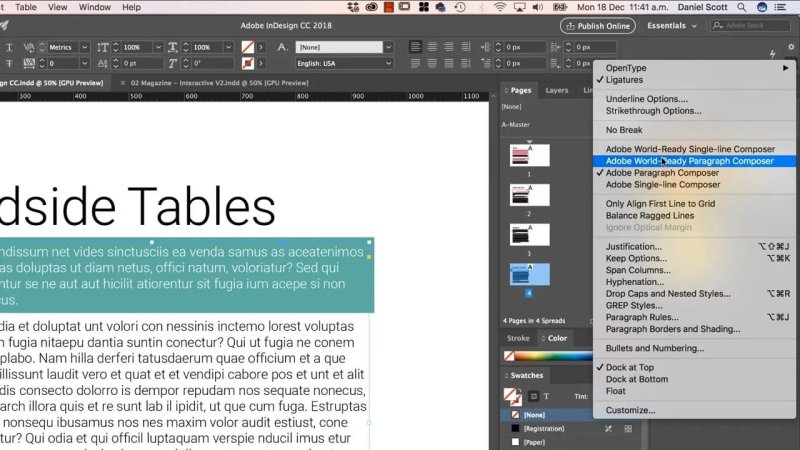
Task: Select Dock at Top option
Action: point(694,367)
